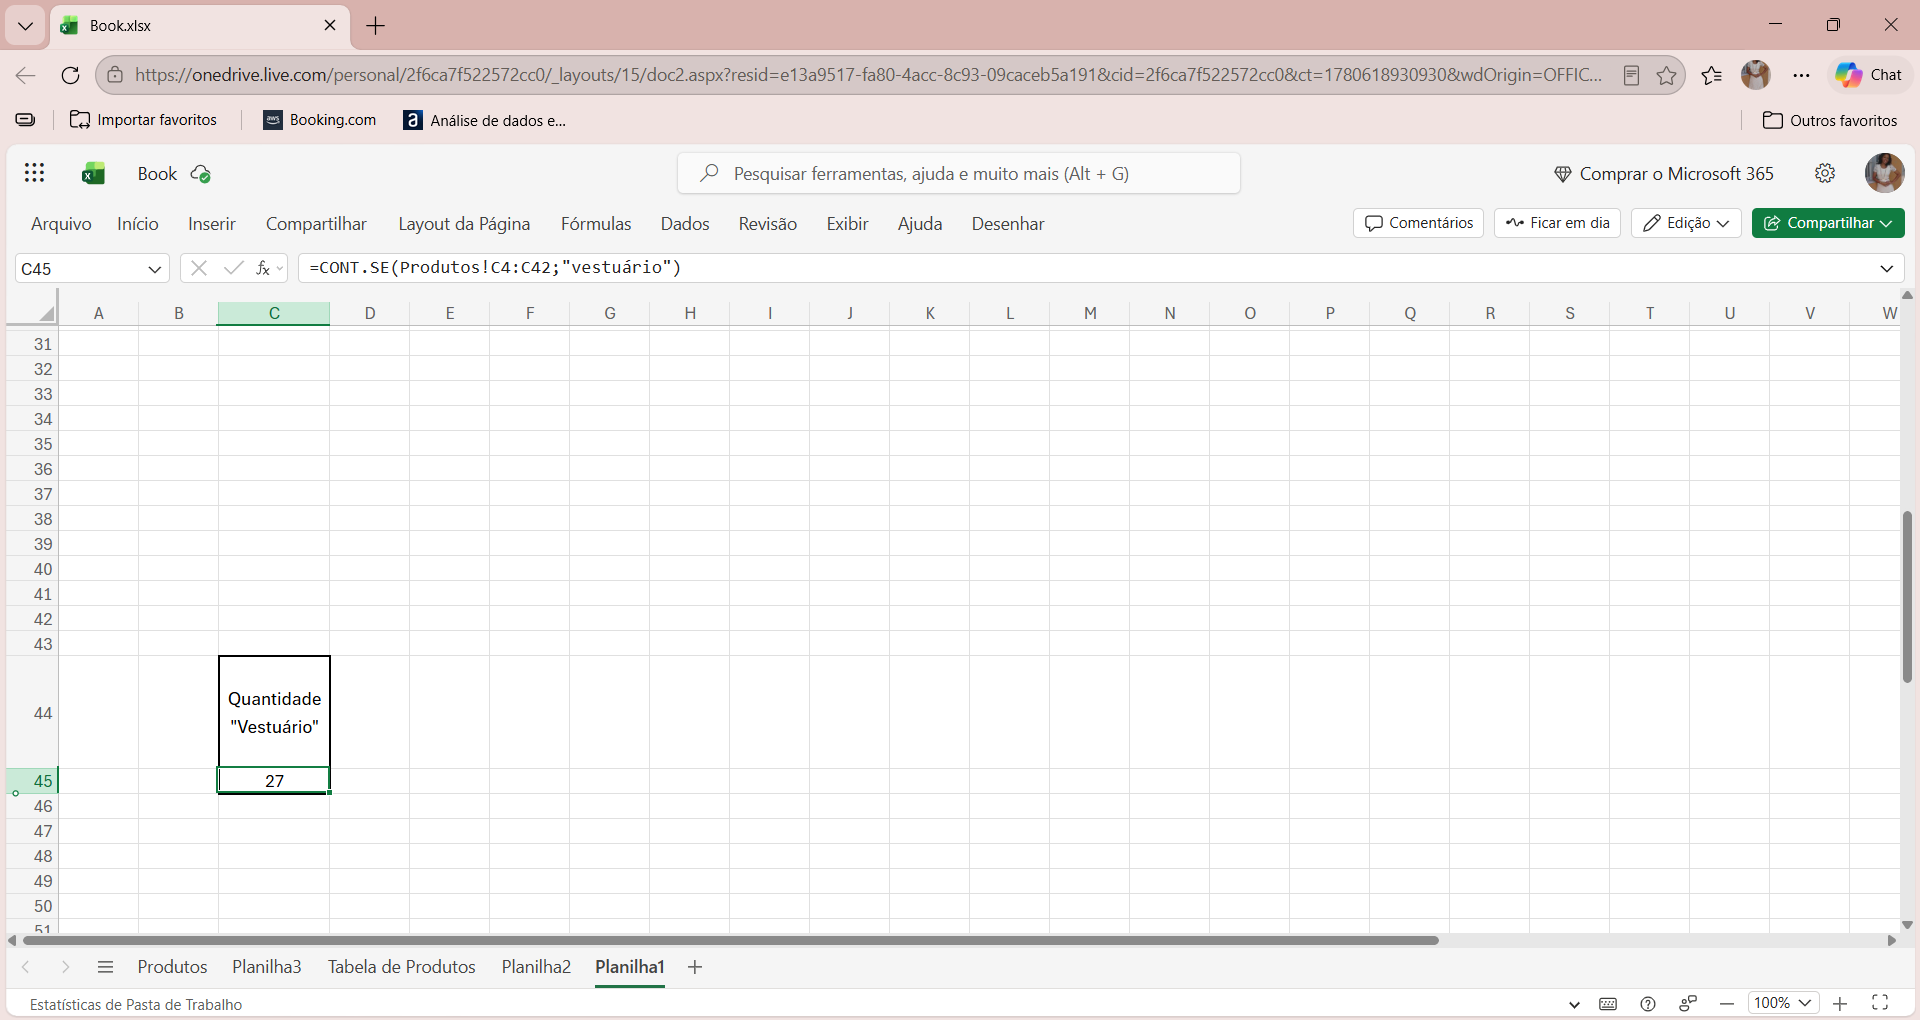Image resolution: width=1920 pixels, height=1020 pixels.
Task: Click the Excel logo icon
Action: pos(94,174)
